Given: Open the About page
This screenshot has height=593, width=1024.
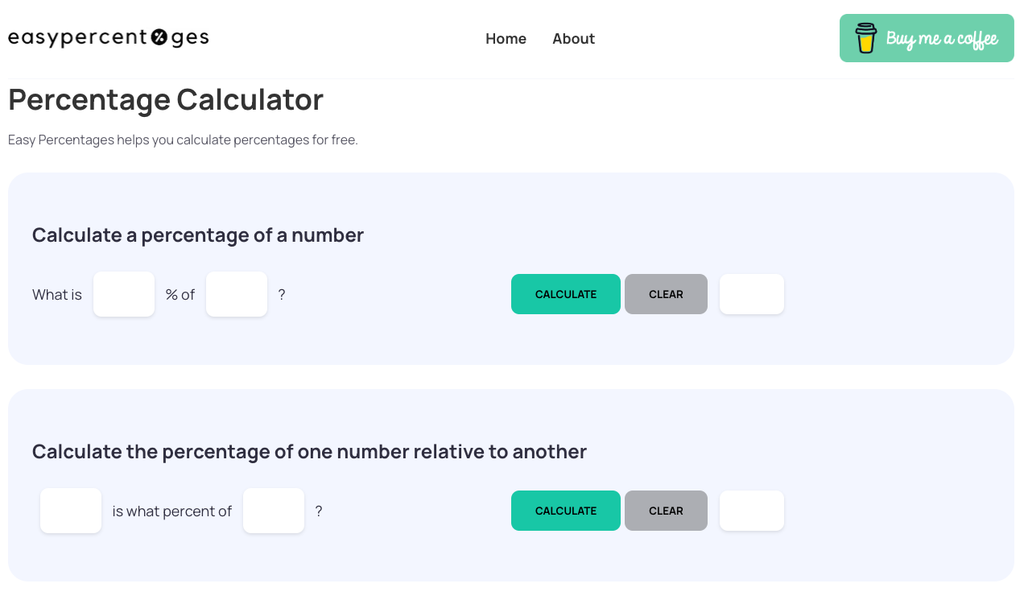Looking at the screenshot, I should [573, 39].
